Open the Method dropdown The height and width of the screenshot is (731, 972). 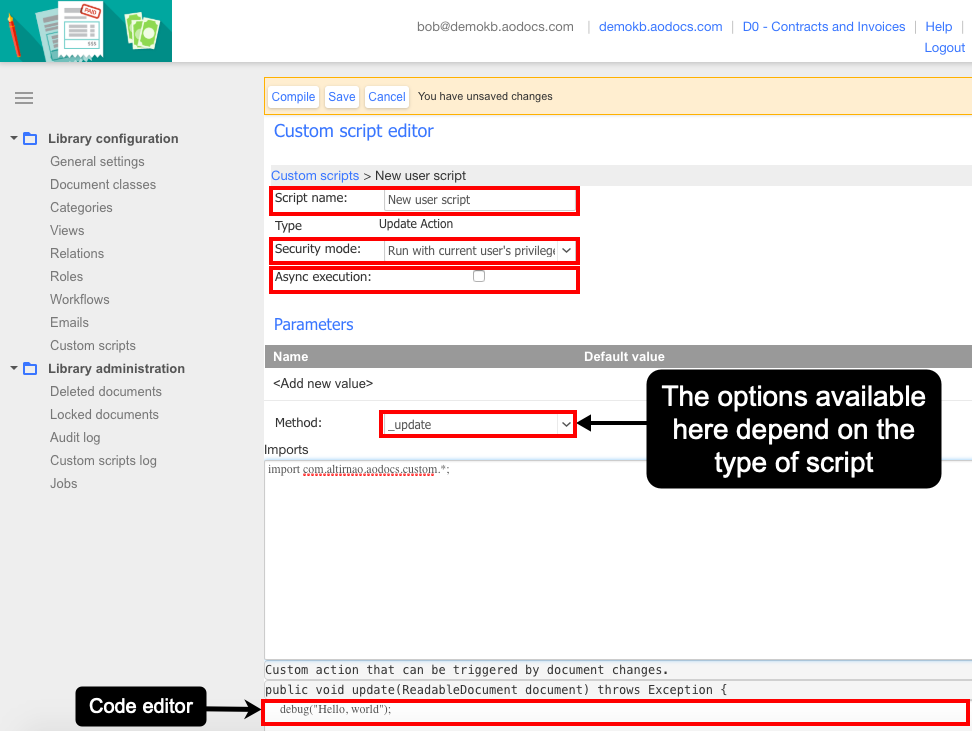click(x=479, y=424)
